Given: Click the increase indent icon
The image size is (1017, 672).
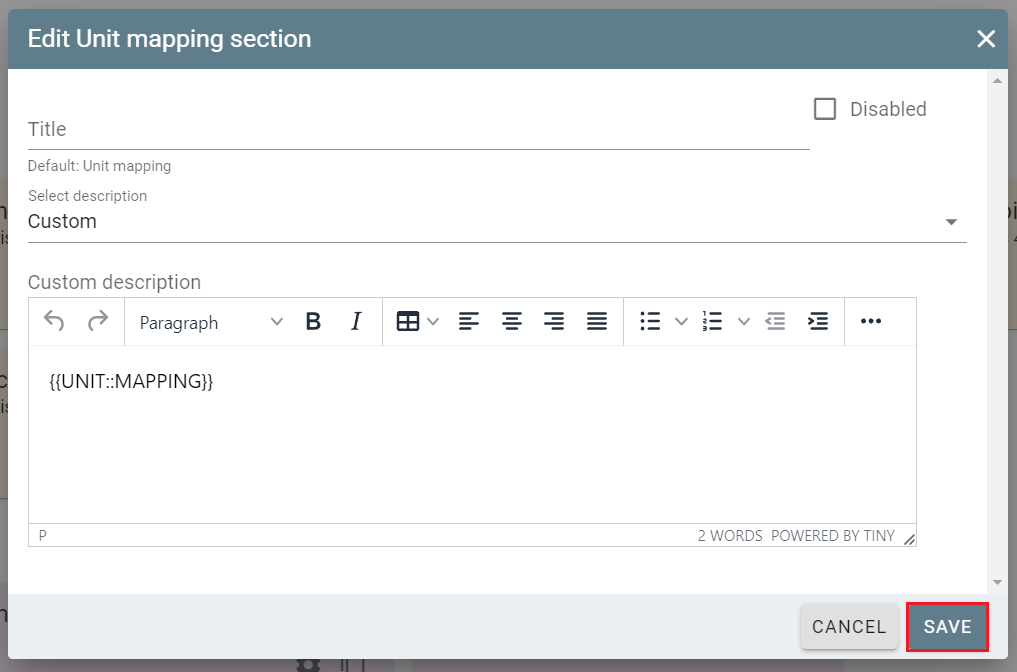Looking at the screenshot, I should (x=818, y=321).
